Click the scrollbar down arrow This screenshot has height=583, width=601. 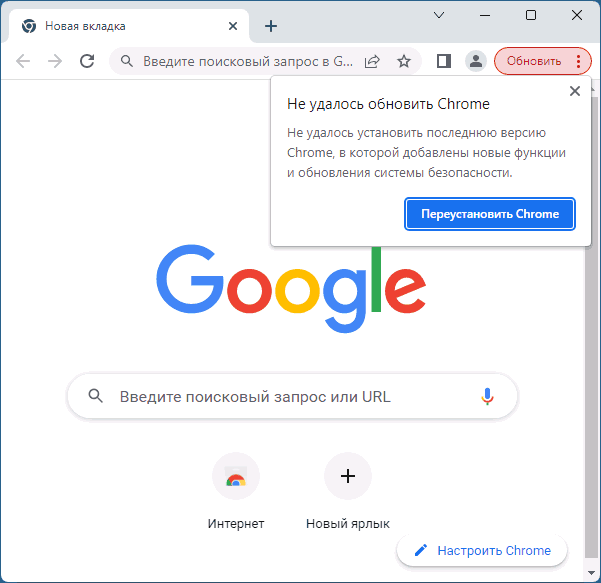click(x=591, y=573)
